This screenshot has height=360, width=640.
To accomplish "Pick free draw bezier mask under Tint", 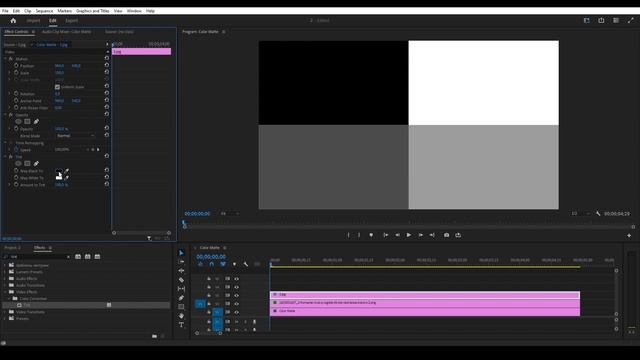I will [36, 164].
